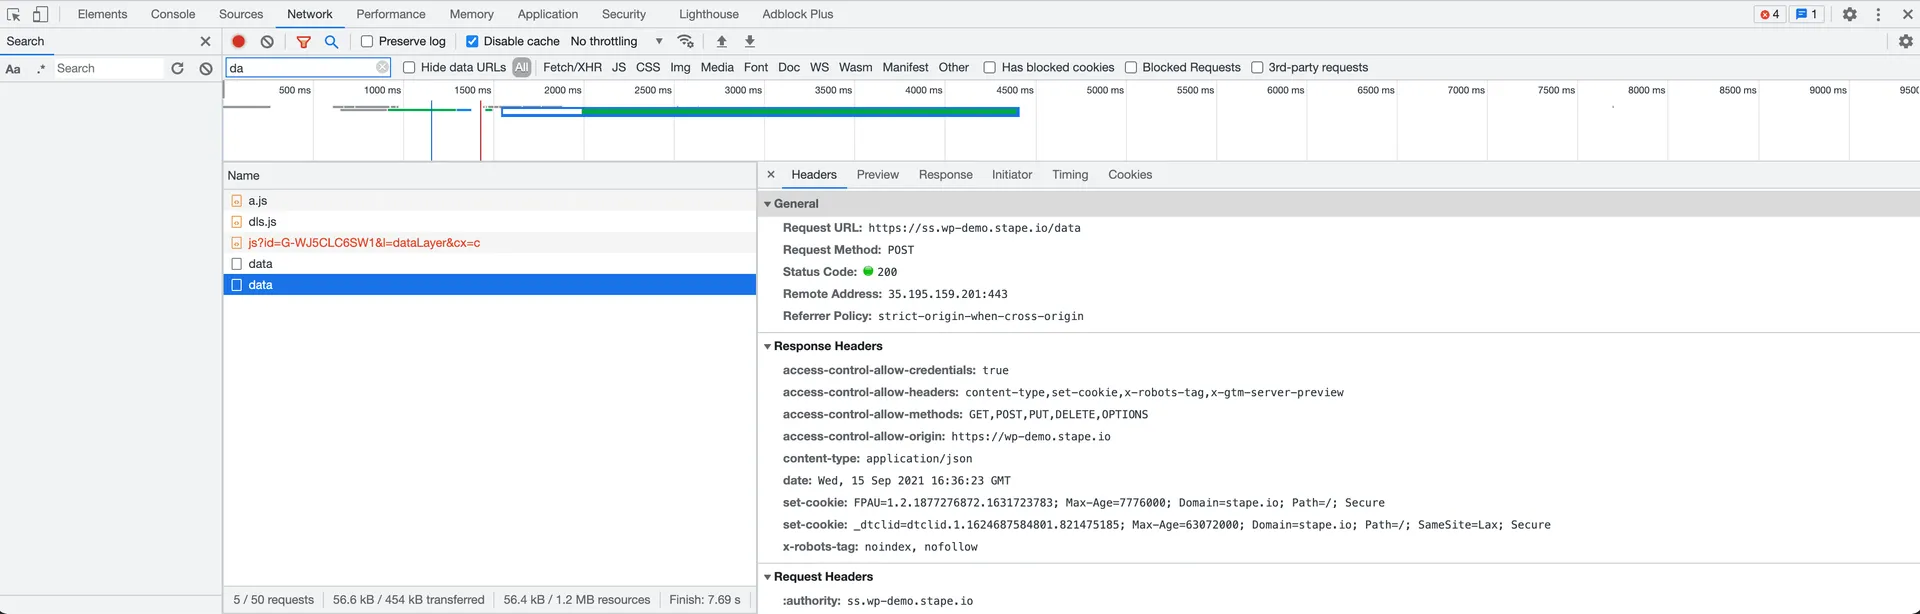This screenshot has width=1920, height=614.
Task: Clear the network log
Action: click(x=267, y=41)
